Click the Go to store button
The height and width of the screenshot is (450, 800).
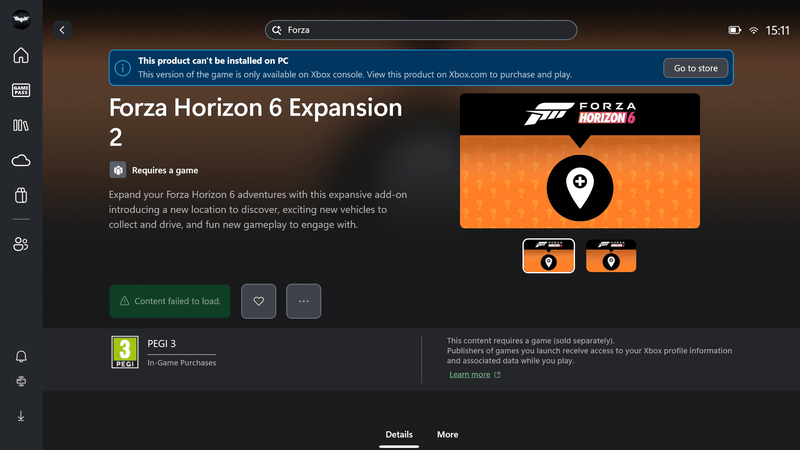click(695, 68)
